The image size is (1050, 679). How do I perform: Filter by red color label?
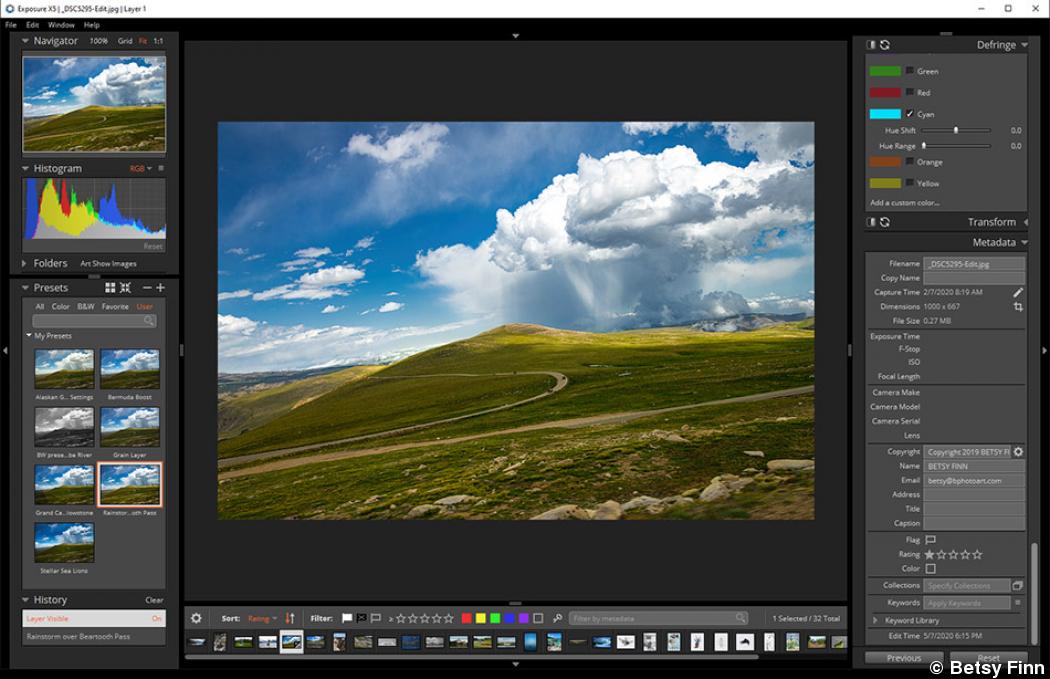[467, 618]
